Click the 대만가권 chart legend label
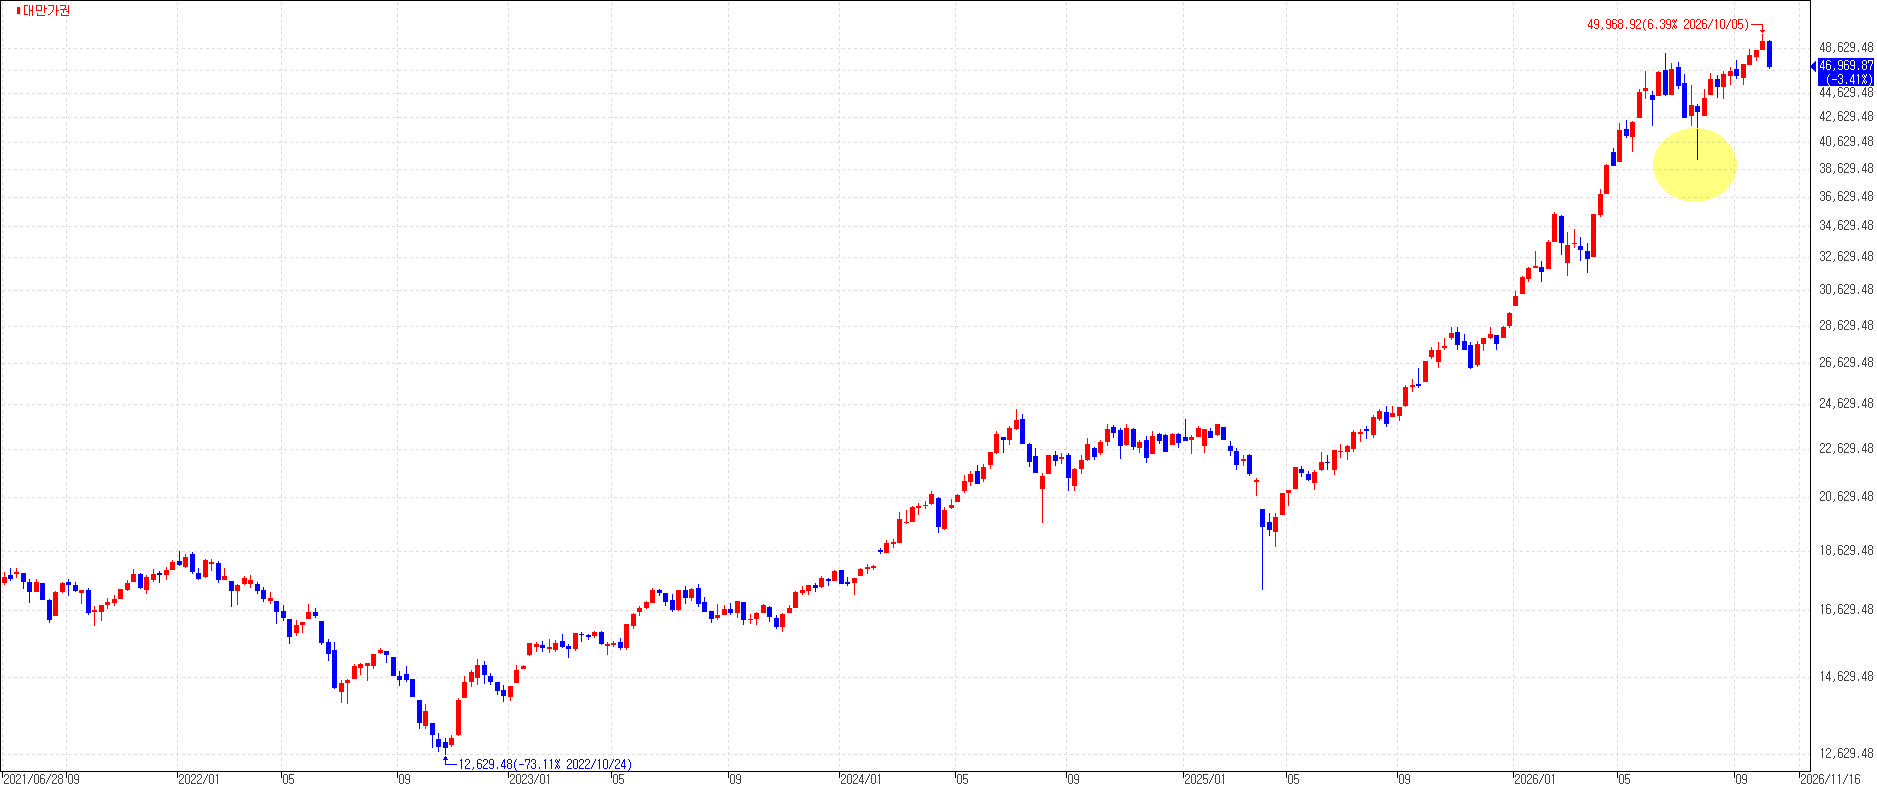 47,10
